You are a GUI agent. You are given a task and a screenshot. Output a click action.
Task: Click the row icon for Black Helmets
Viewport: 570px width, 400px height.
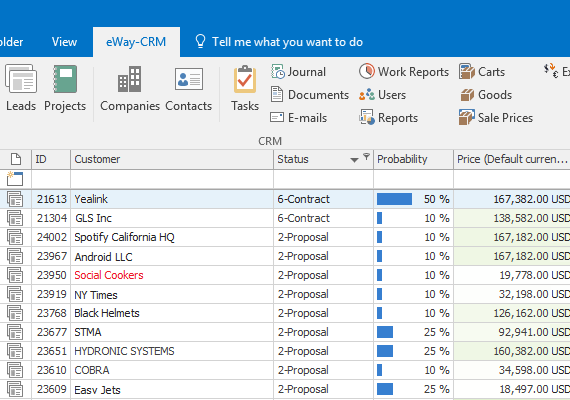point(15,313)
